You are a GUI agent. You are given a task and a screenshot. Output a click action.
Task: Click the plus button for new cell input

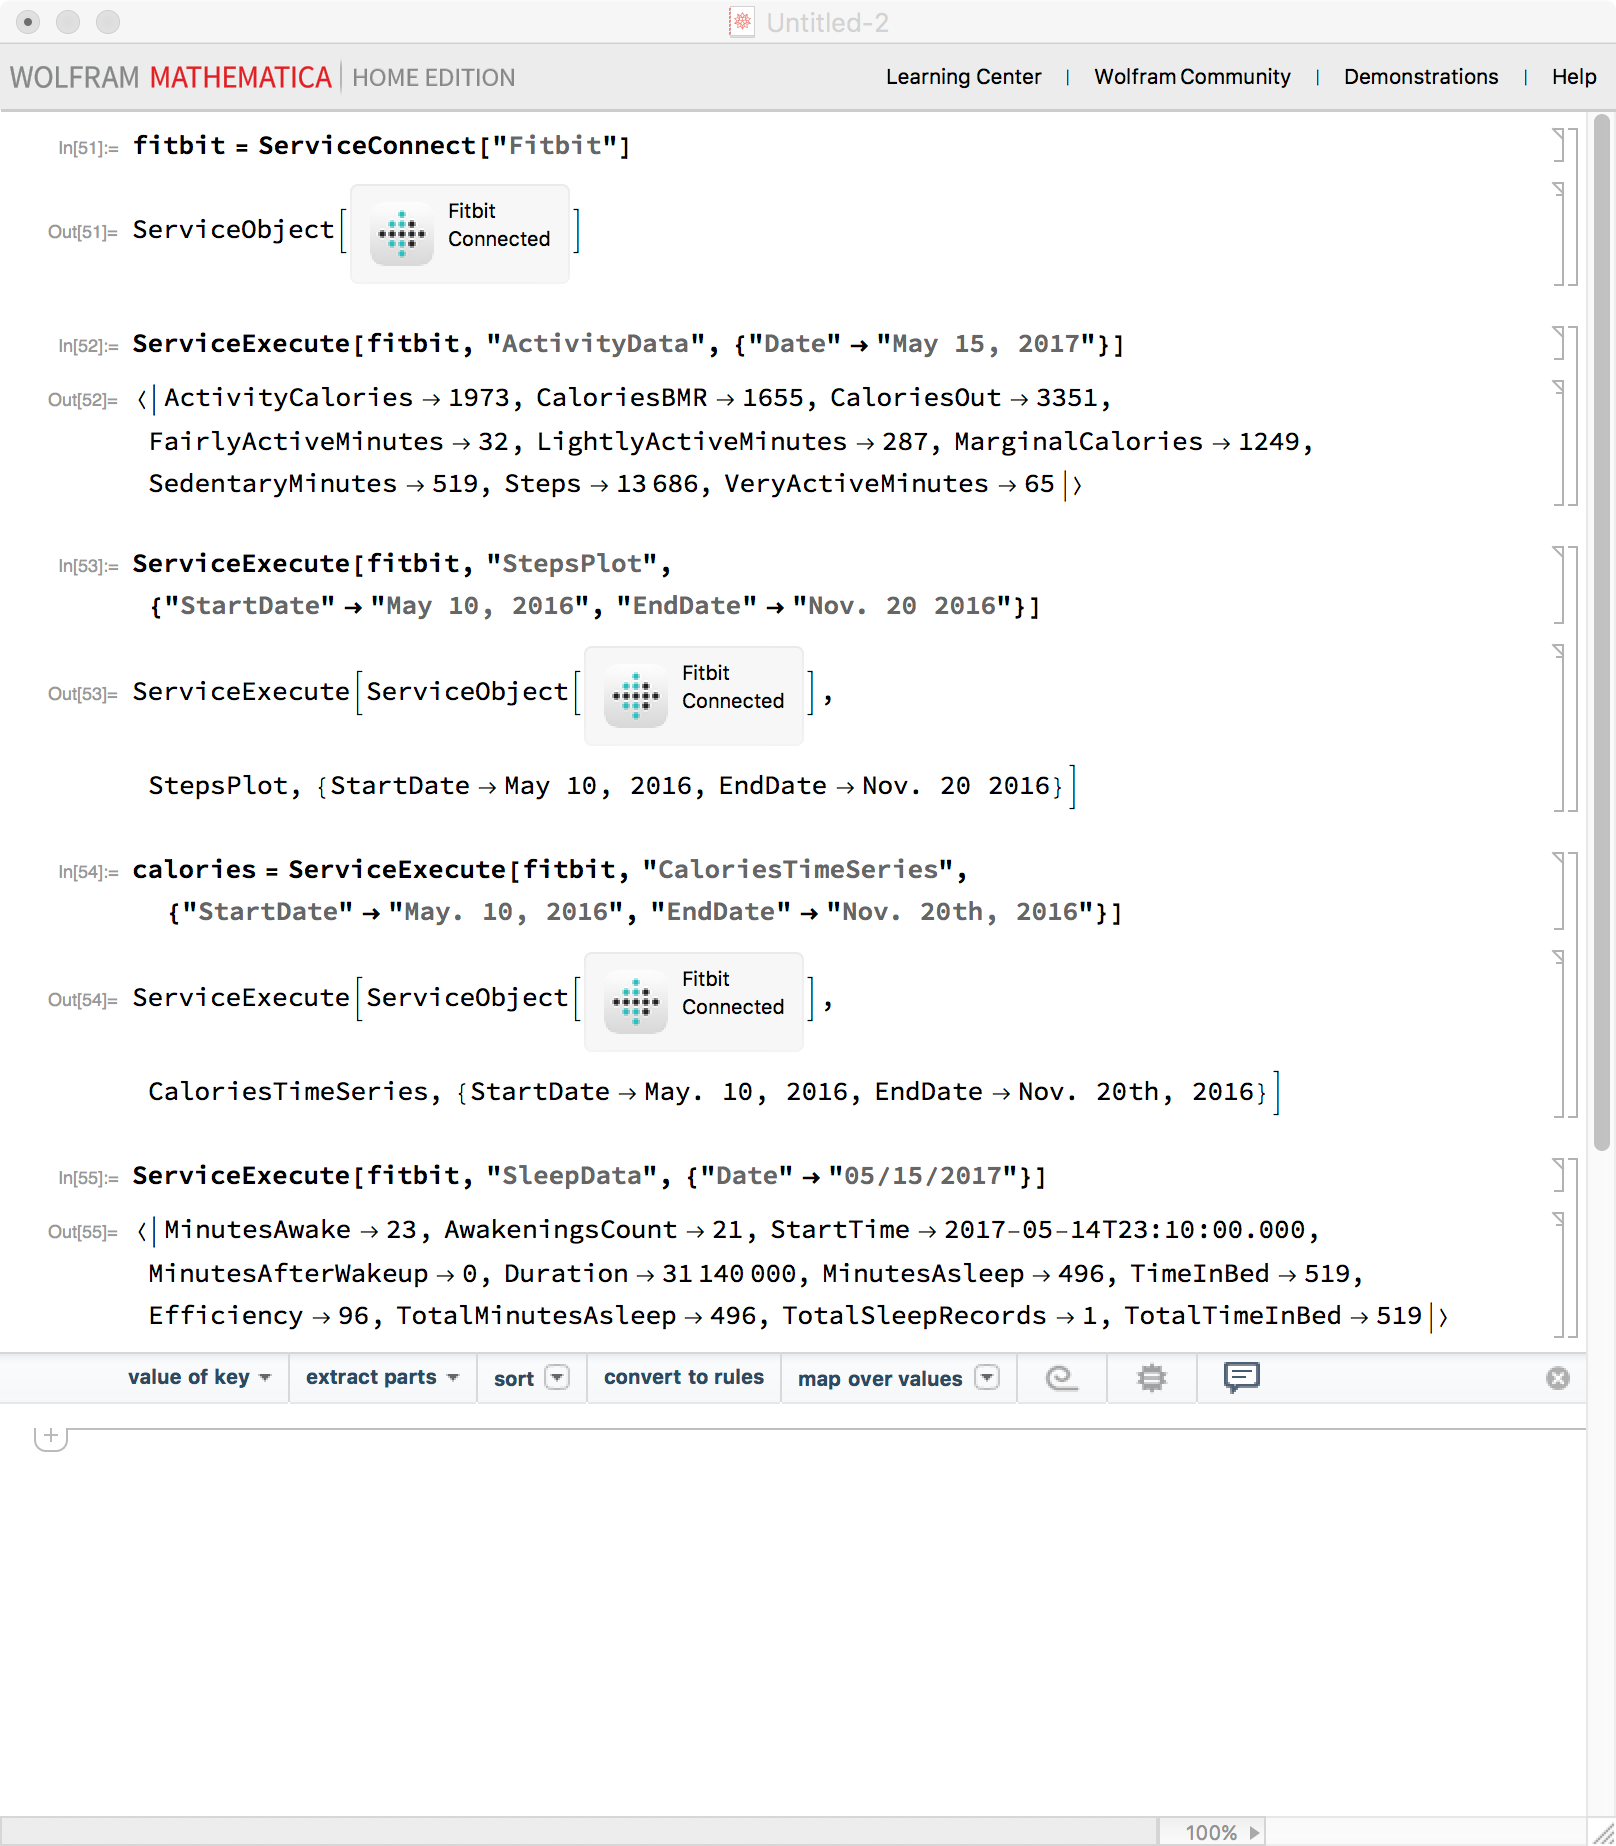coord(51,1436)
